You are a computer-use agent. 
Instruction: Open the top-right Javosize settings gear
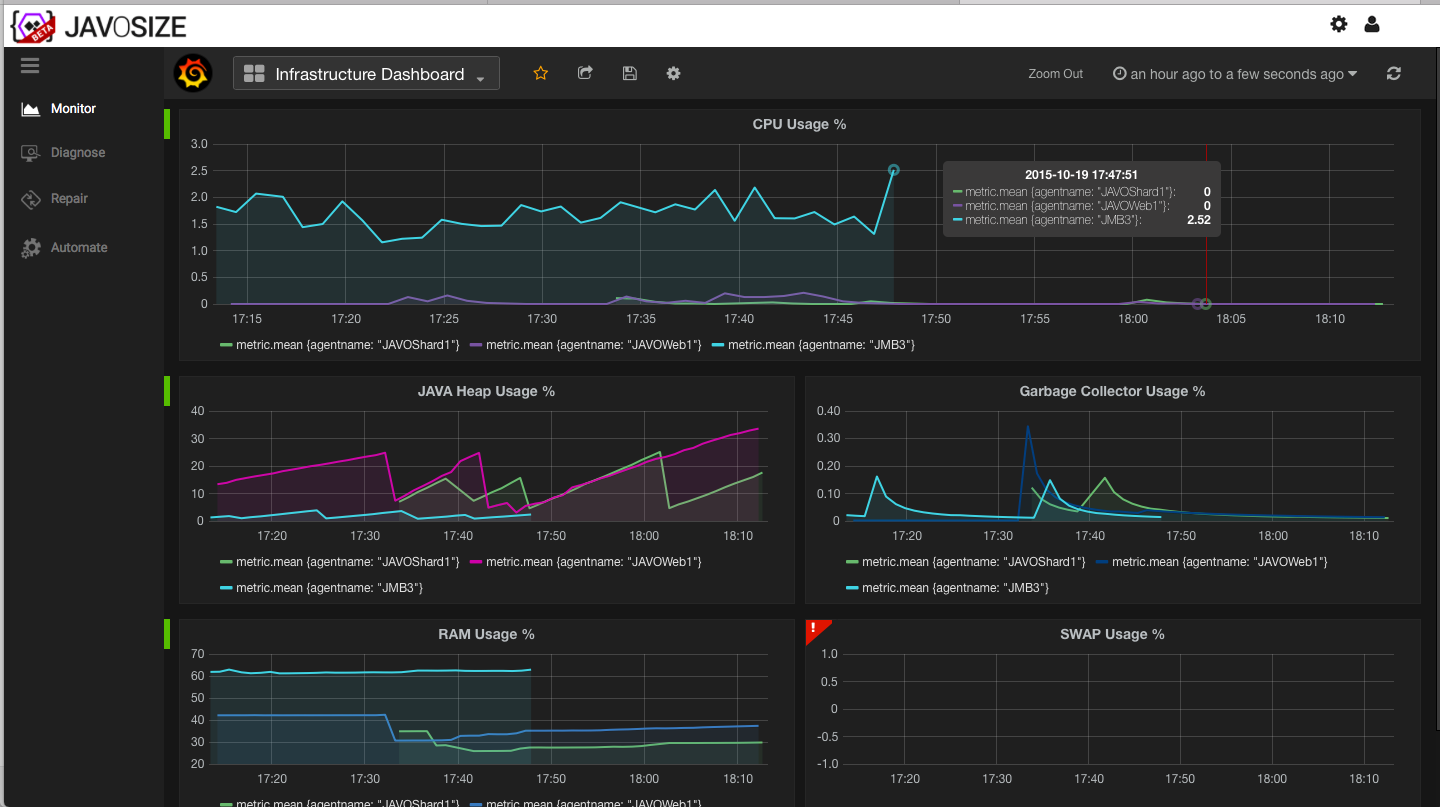click(x=1339, y=24)
